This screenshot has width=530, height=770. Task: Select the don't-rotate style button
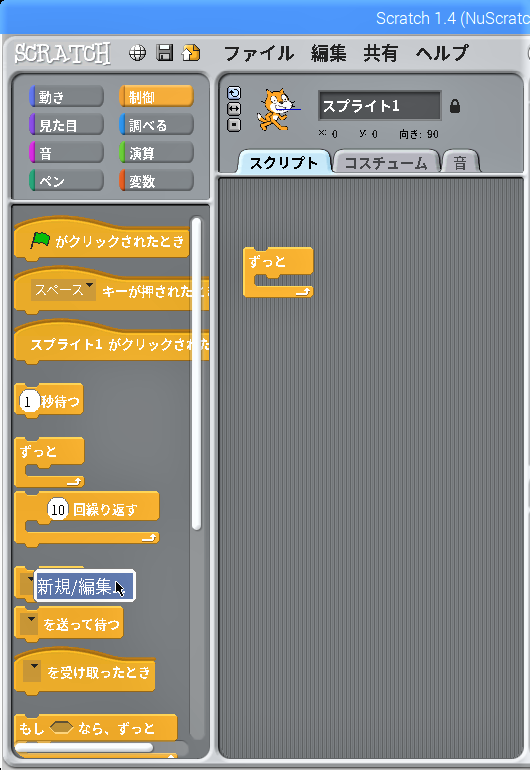pyautogui.click(x=234, y=125)
